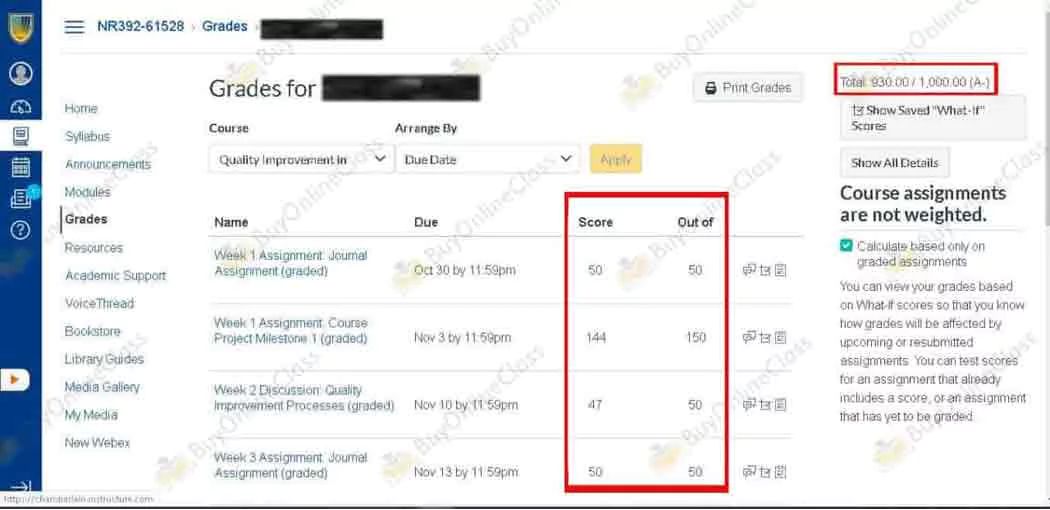Open New Webex in course menu

pos(97,443)
